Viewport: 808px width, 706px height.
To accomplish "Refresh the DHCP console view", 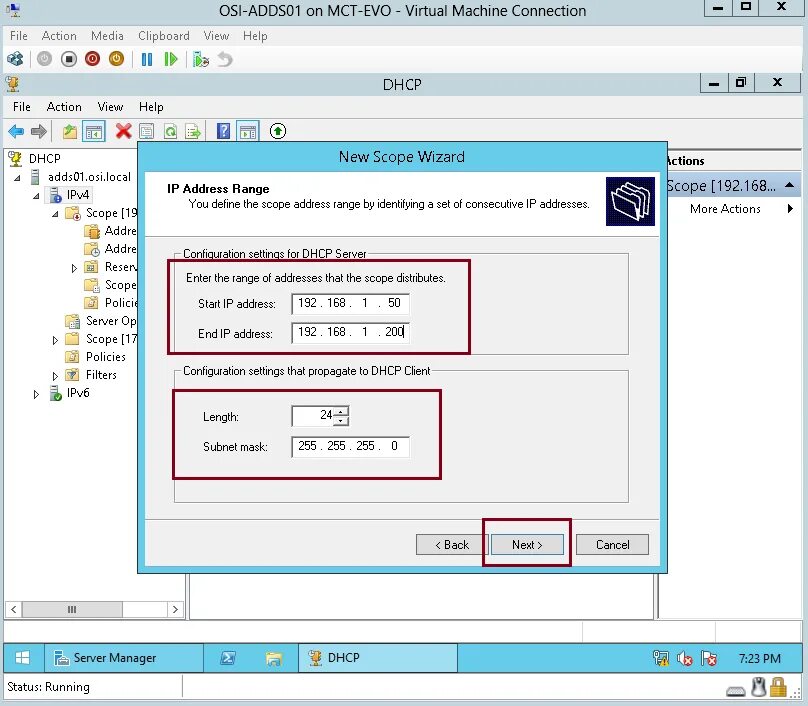I will [171, 131].
